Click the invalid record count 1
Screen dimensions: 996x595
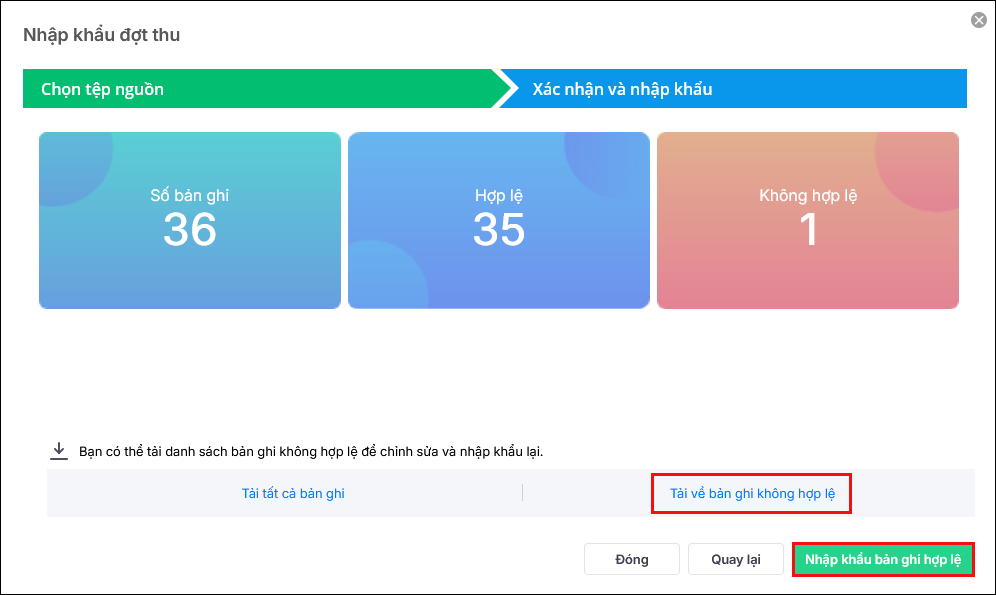(x=808, y=229)
